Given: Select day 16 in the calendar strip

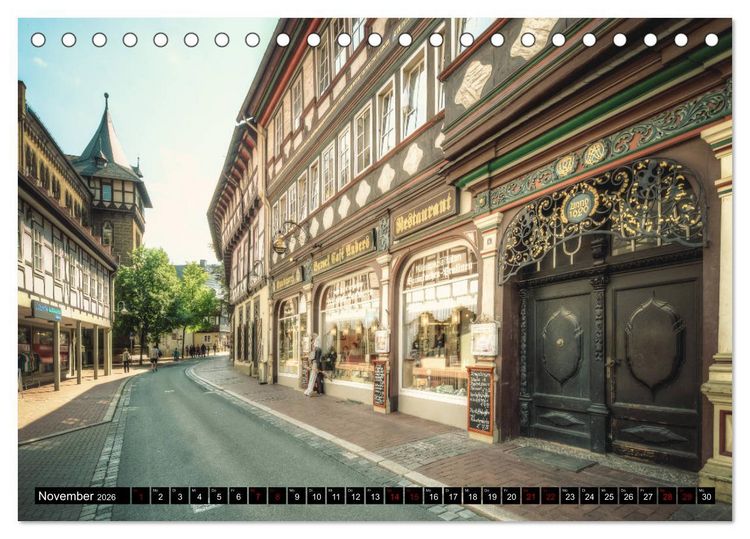Looking at the screenshot, I should pyautogui.click(x=433, y=495).
